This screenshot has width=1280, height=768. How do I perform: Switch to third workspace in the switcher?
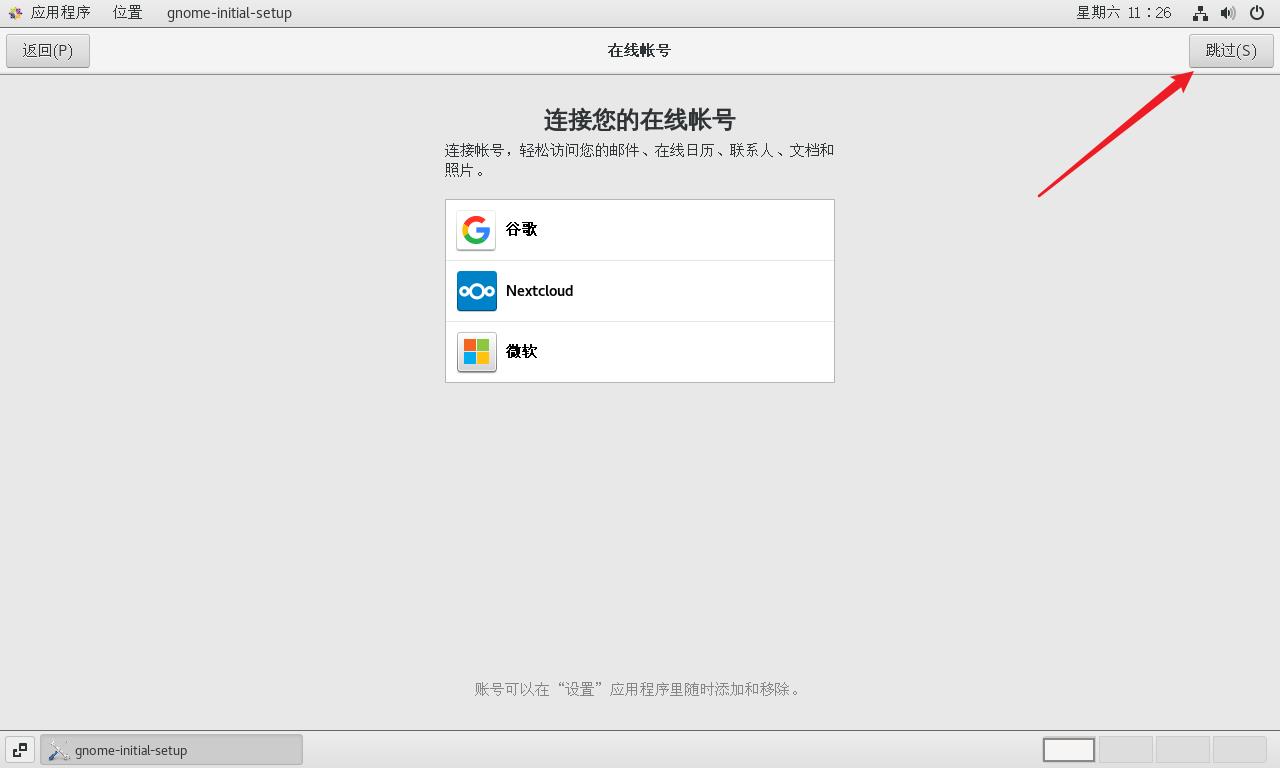point(1183,750)
